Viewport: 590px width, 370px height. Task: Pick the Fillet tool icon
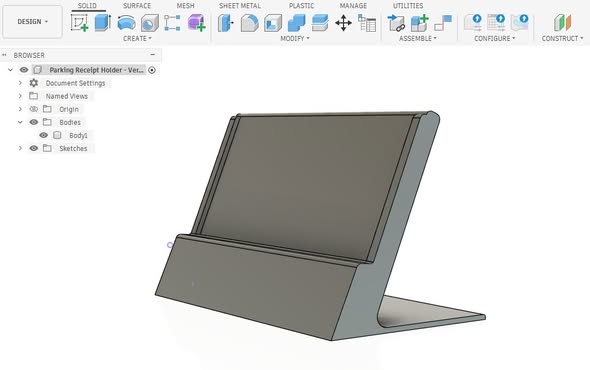(249, 23)
